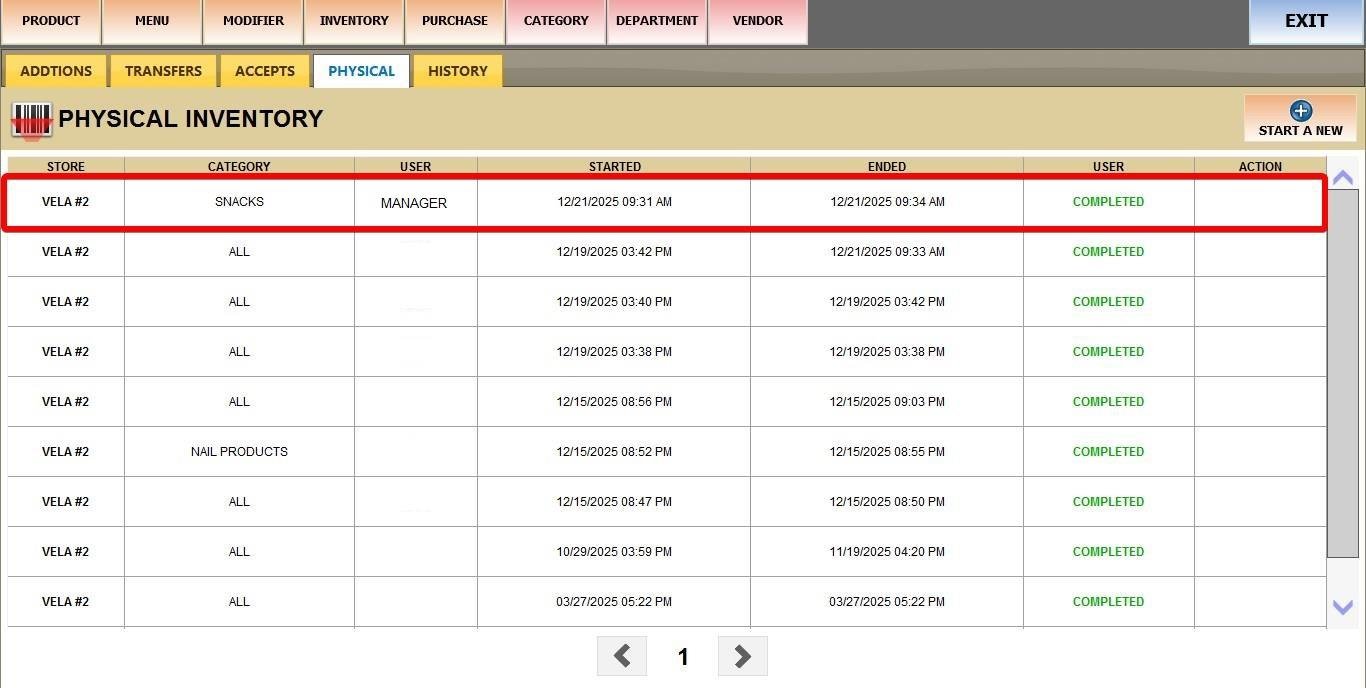Click the vertical scrollbar thumb

[1342, 372]
